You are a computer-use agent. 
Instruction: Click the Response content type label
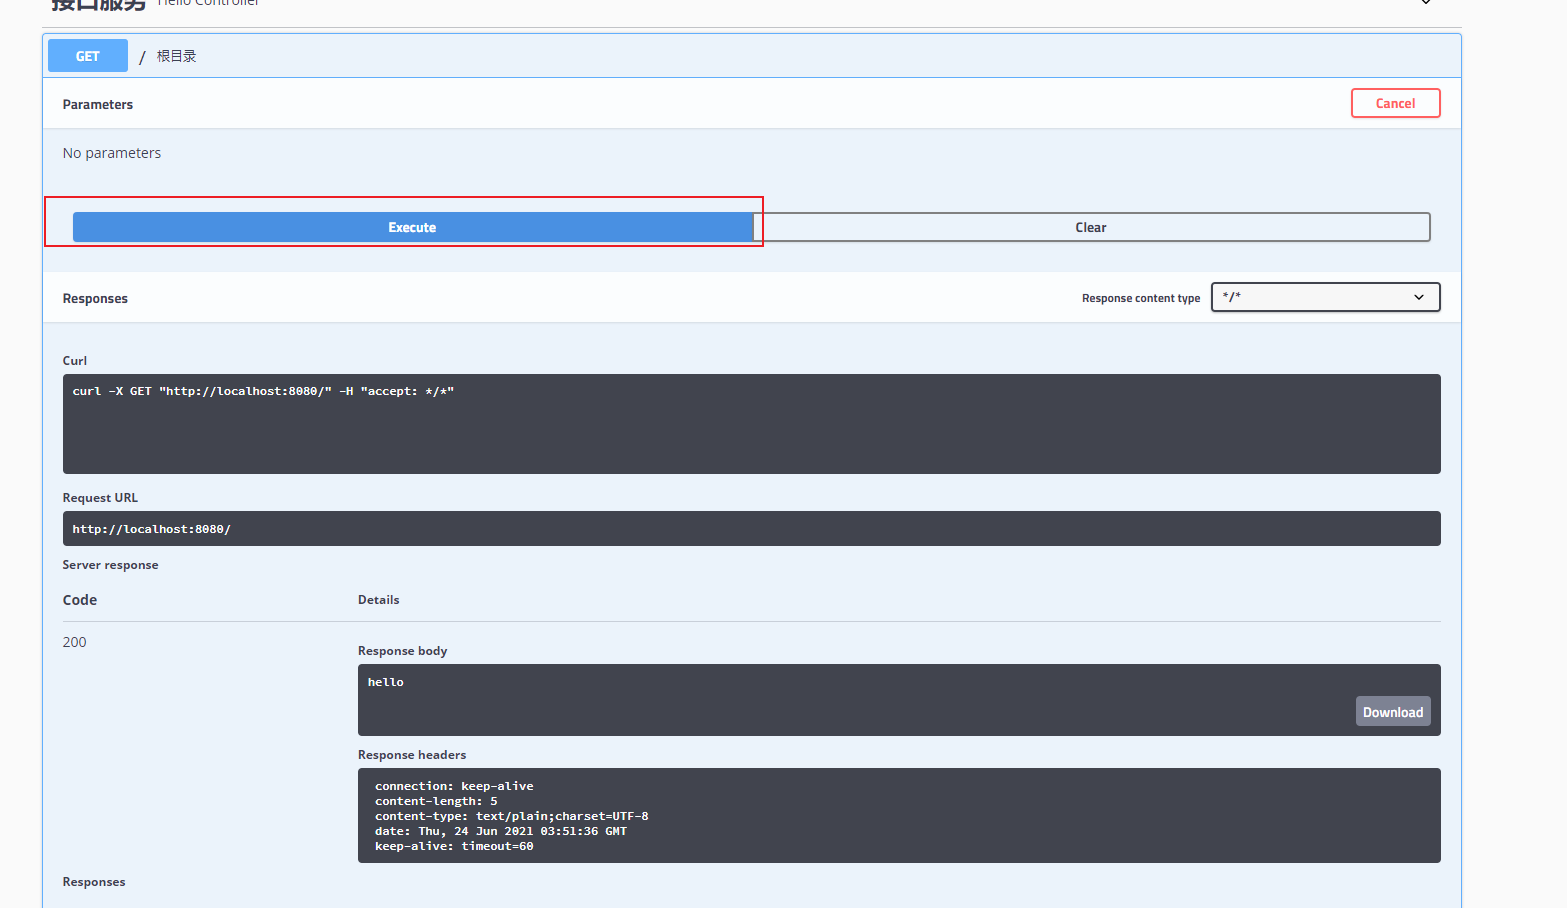pos(1141,298)
